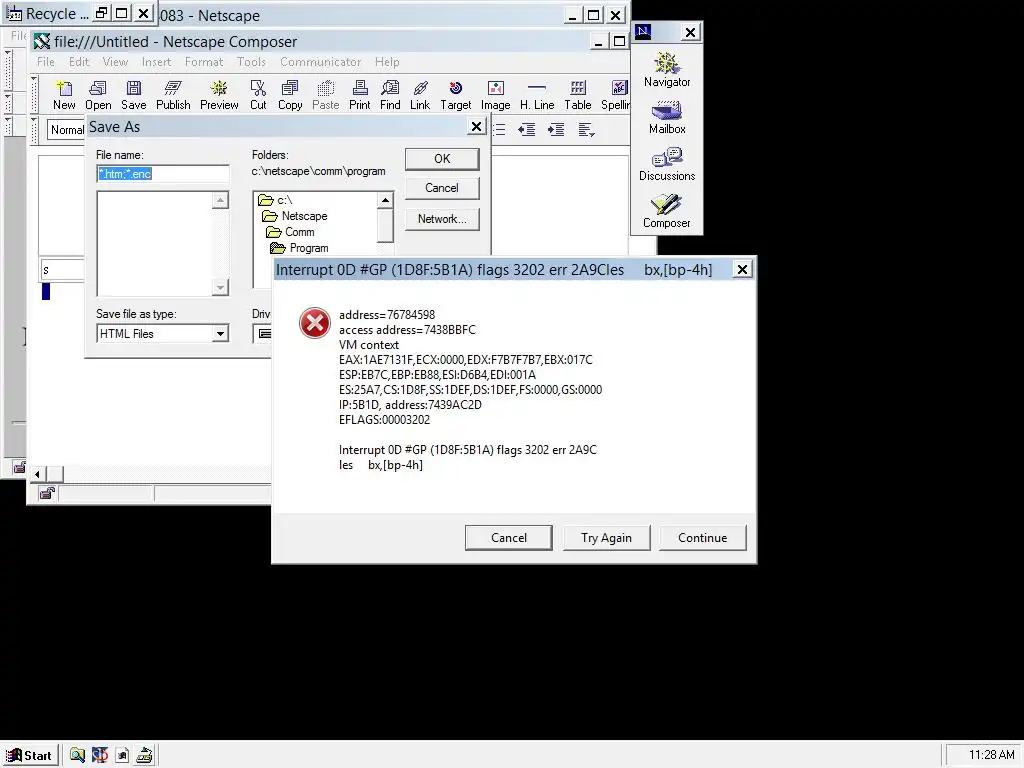Image resolution: width=1024 pixels, height=768 pixels.
Task: Select the Program folder in Folders list
Action: click(300, 248)
